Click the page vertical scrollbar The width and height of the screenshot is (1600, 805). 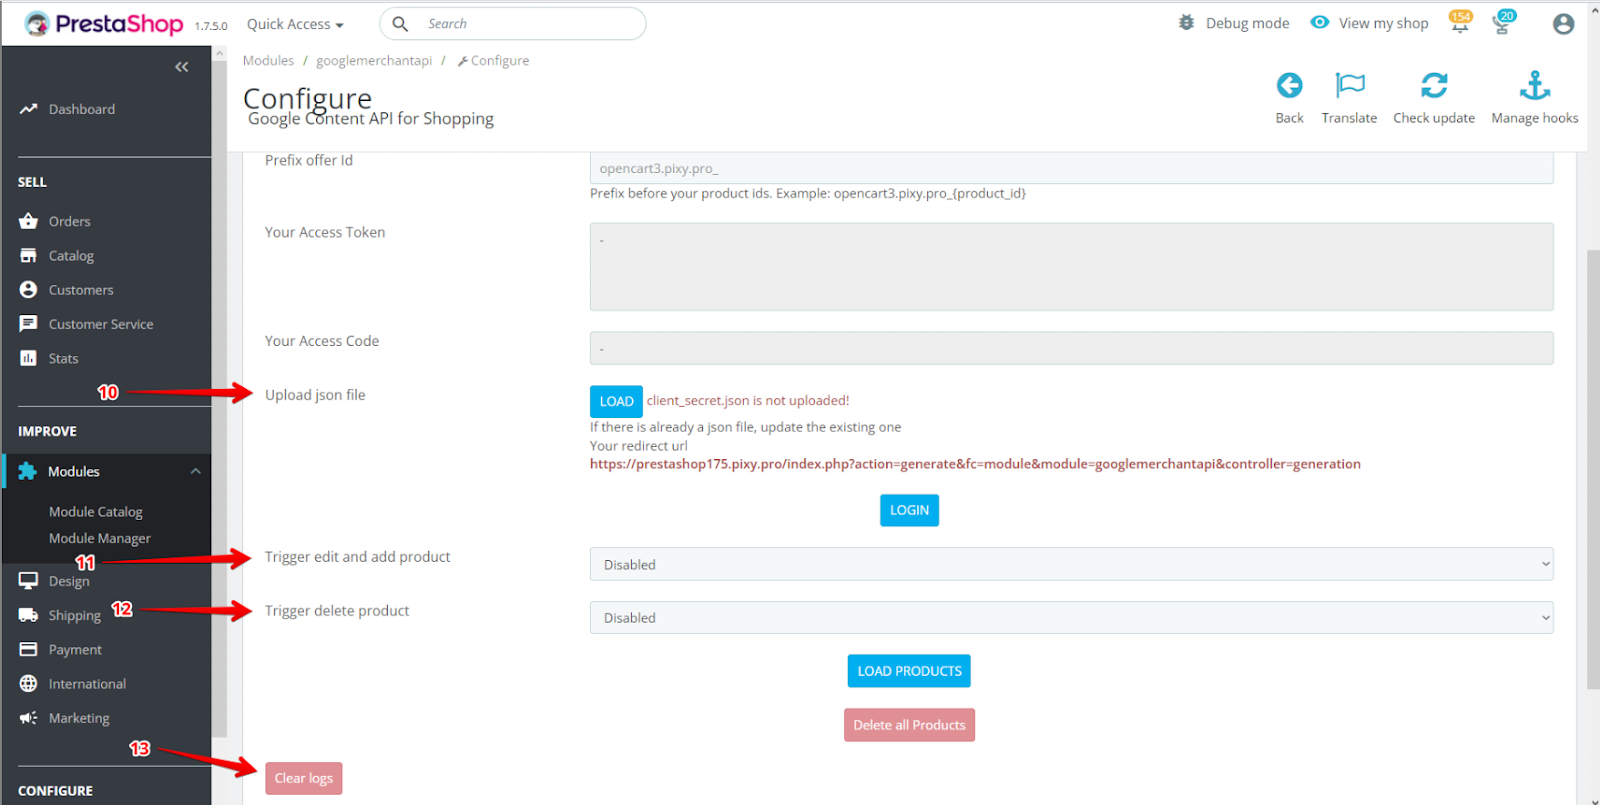[1593, 470]
